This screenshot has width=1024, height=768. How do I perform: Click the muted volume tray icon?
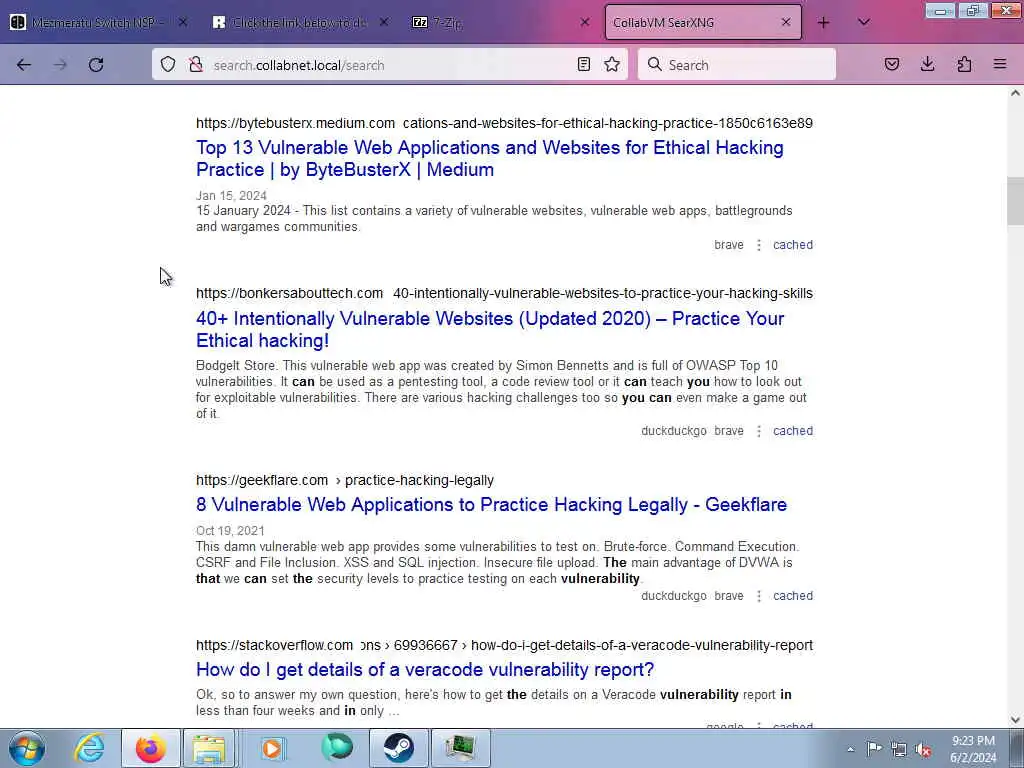[923, 750]
